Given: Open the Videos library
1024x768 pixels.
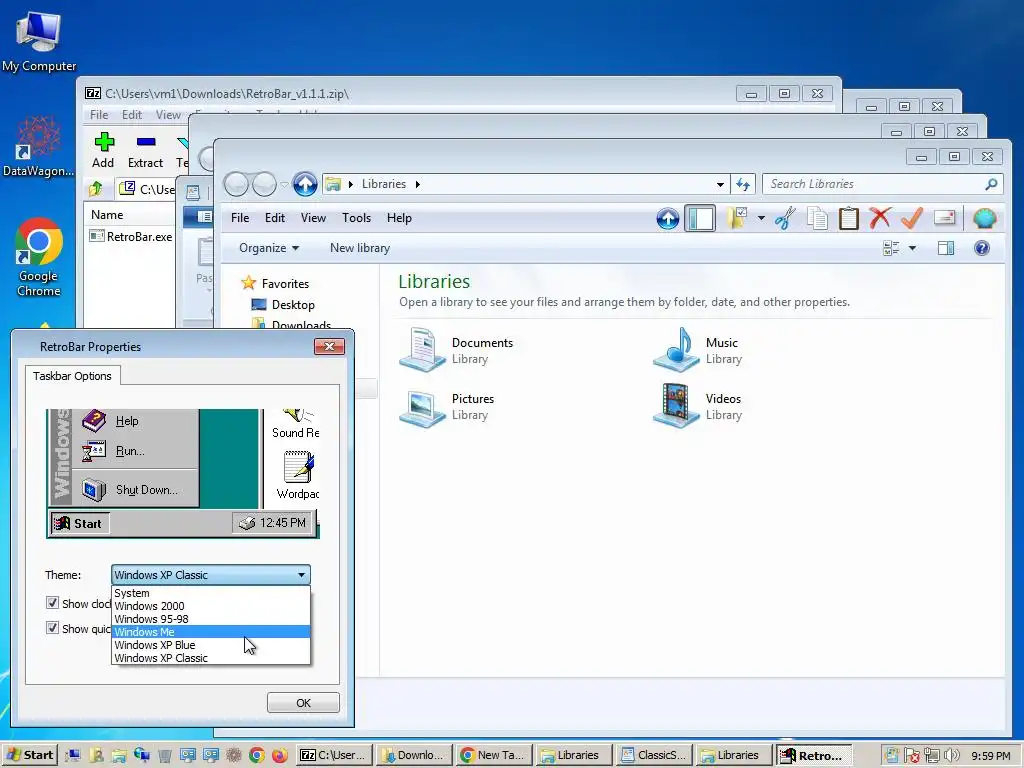Looking at the screenshot, I should (x=698, y=406).
